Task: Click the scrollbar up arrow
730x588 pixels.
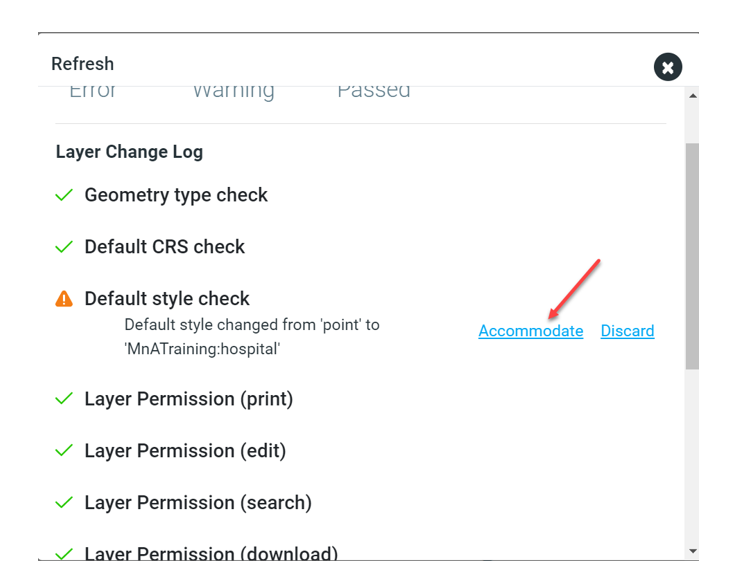Action: click(x=693, y=96)
